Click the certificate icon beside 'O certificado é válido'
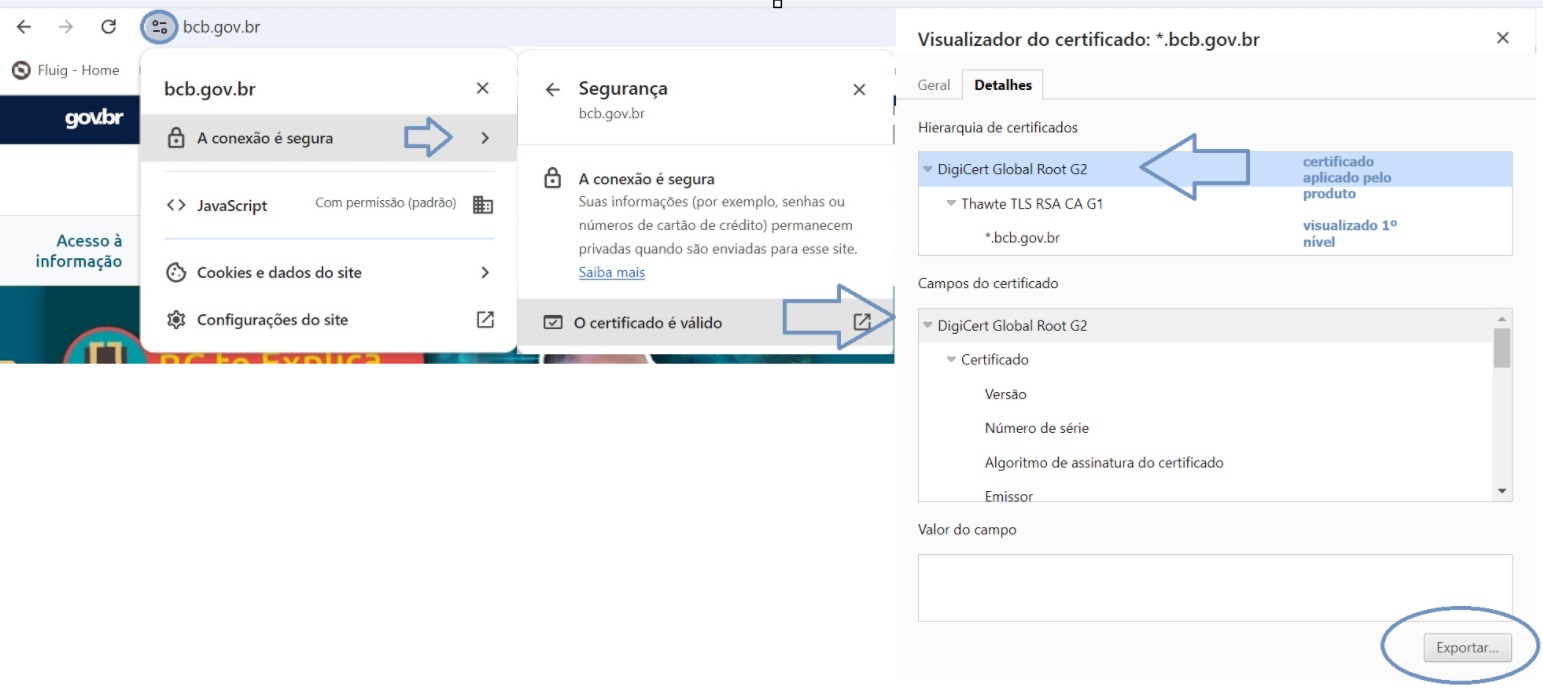 552,323
